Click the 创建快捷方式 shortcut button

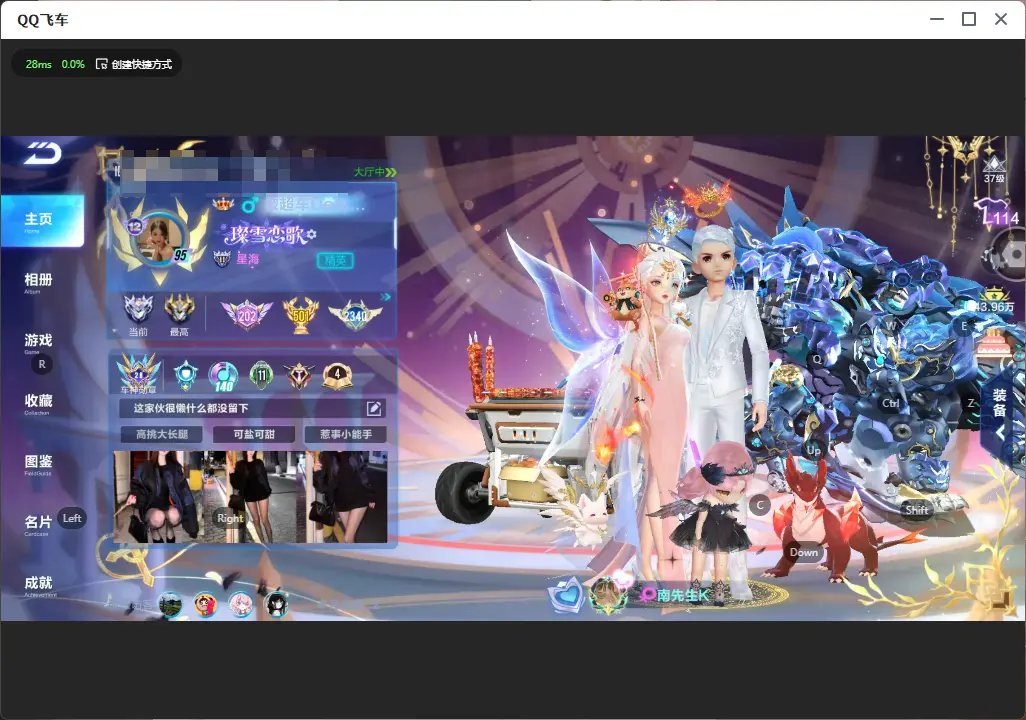coord(134,64)
